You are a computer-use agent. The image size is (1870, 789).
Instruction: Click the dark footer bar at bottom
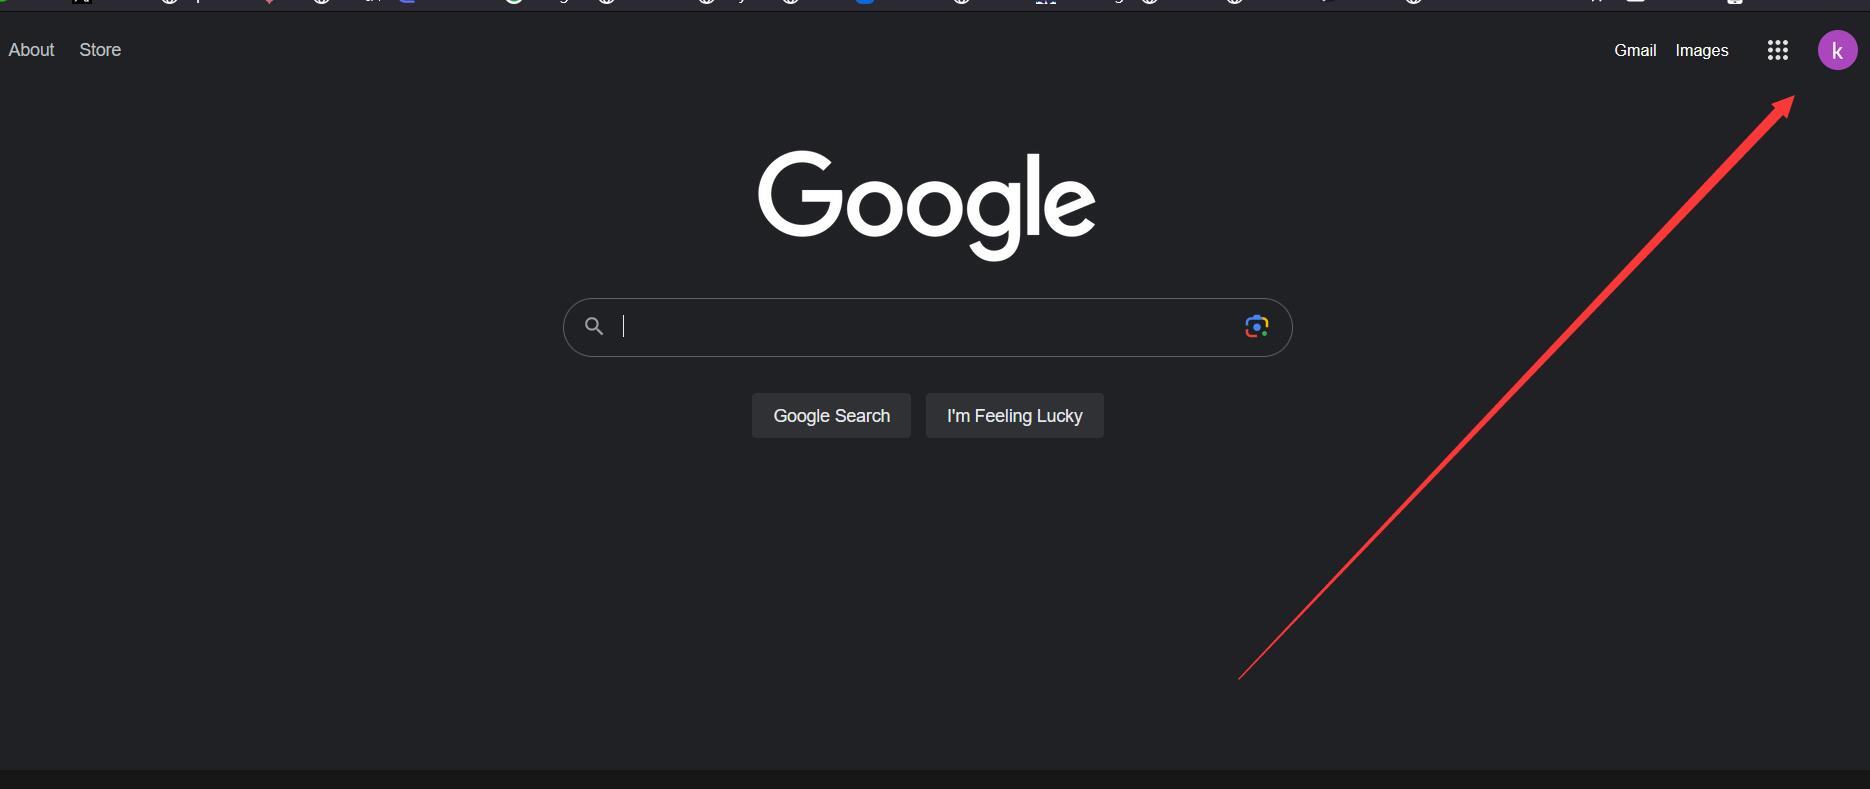935,779
